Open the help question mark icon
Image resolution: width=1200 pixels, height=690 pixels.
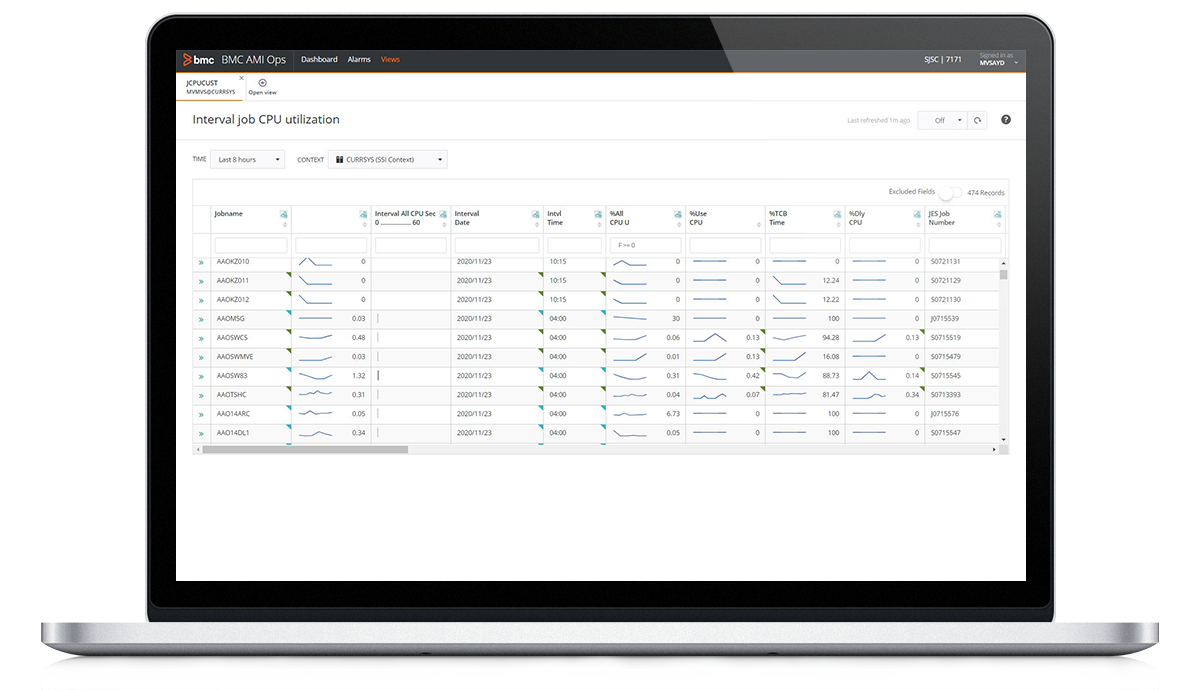click(1006, 120)
